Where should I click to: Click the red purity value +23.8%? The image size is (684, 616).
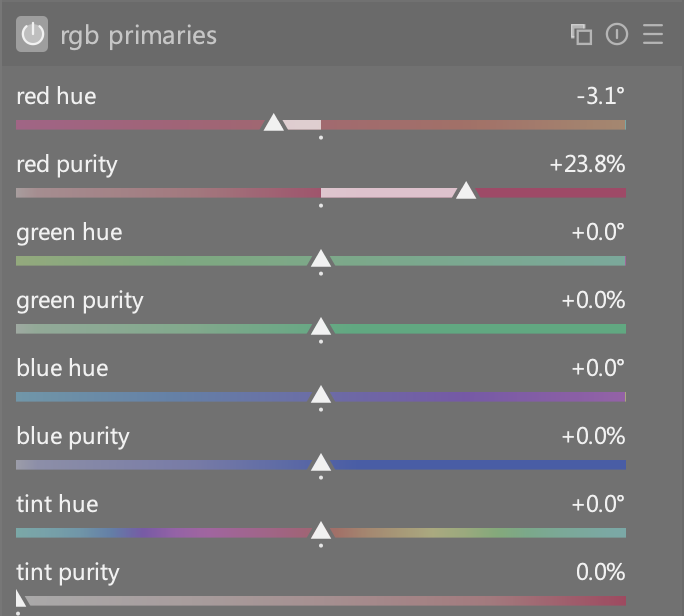[587, 164]
